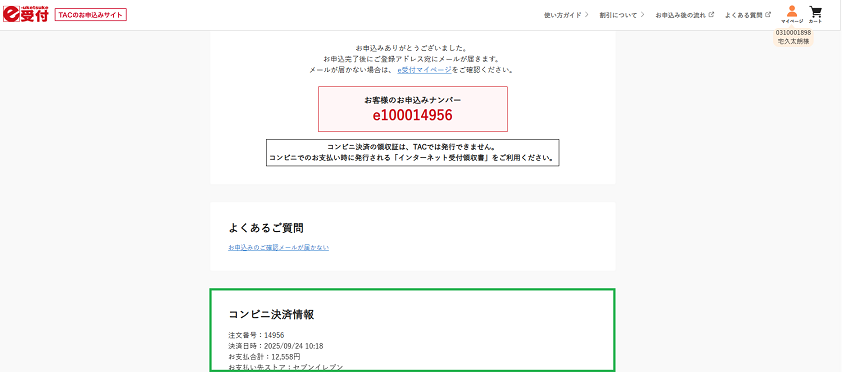The height and width of the screenshot is (372, 842).
Task: Follow the e受付マイページ link
Action: pos(424,70)
